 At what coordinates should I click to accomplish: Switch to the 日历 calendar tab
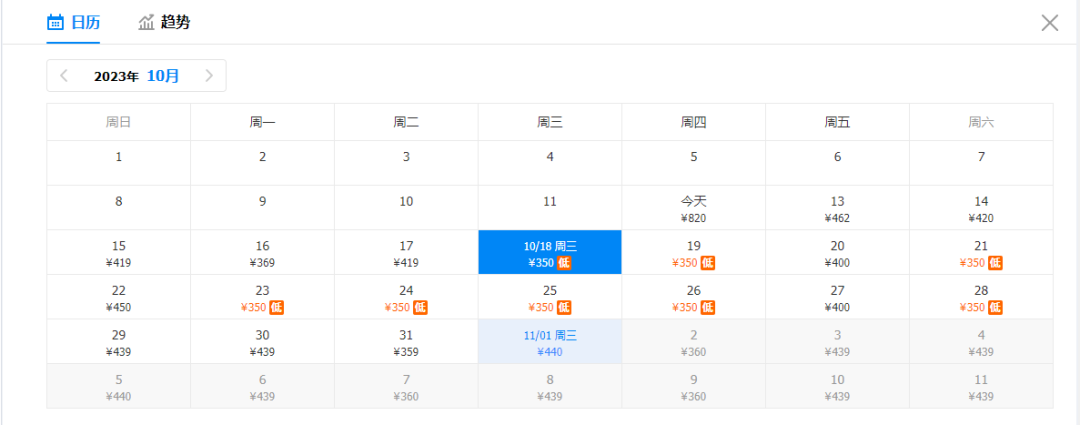[x=73, y=22]
